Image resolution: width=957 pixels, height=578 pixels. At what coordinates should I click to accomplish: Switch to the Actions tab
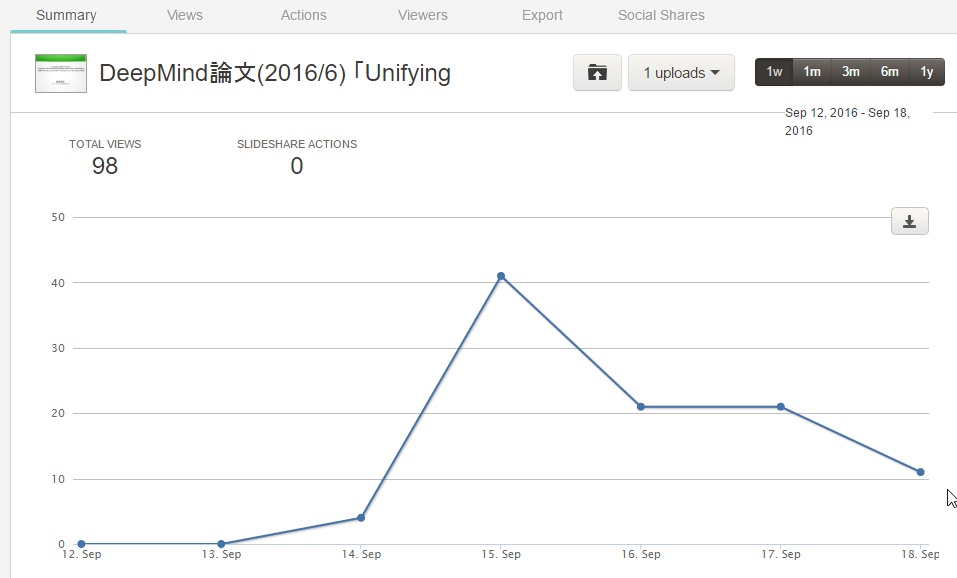click(x=303, y=15)
